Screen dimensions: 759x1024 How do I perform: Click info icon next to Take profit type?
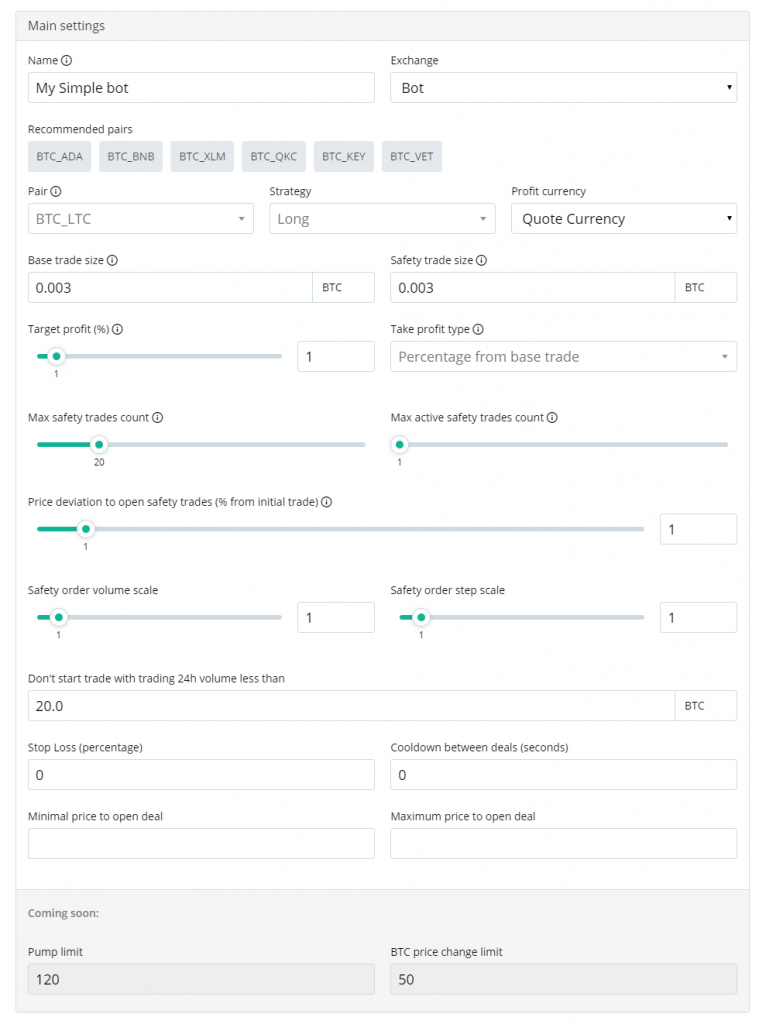[478, 329]
